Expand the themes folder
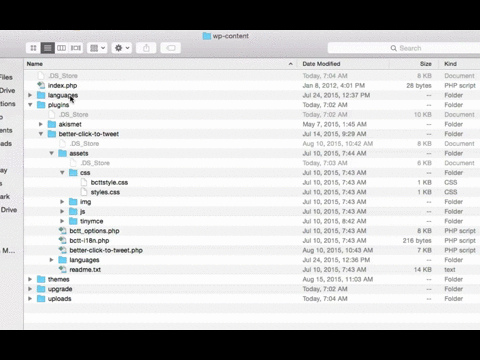 click(x=30, y=279)
